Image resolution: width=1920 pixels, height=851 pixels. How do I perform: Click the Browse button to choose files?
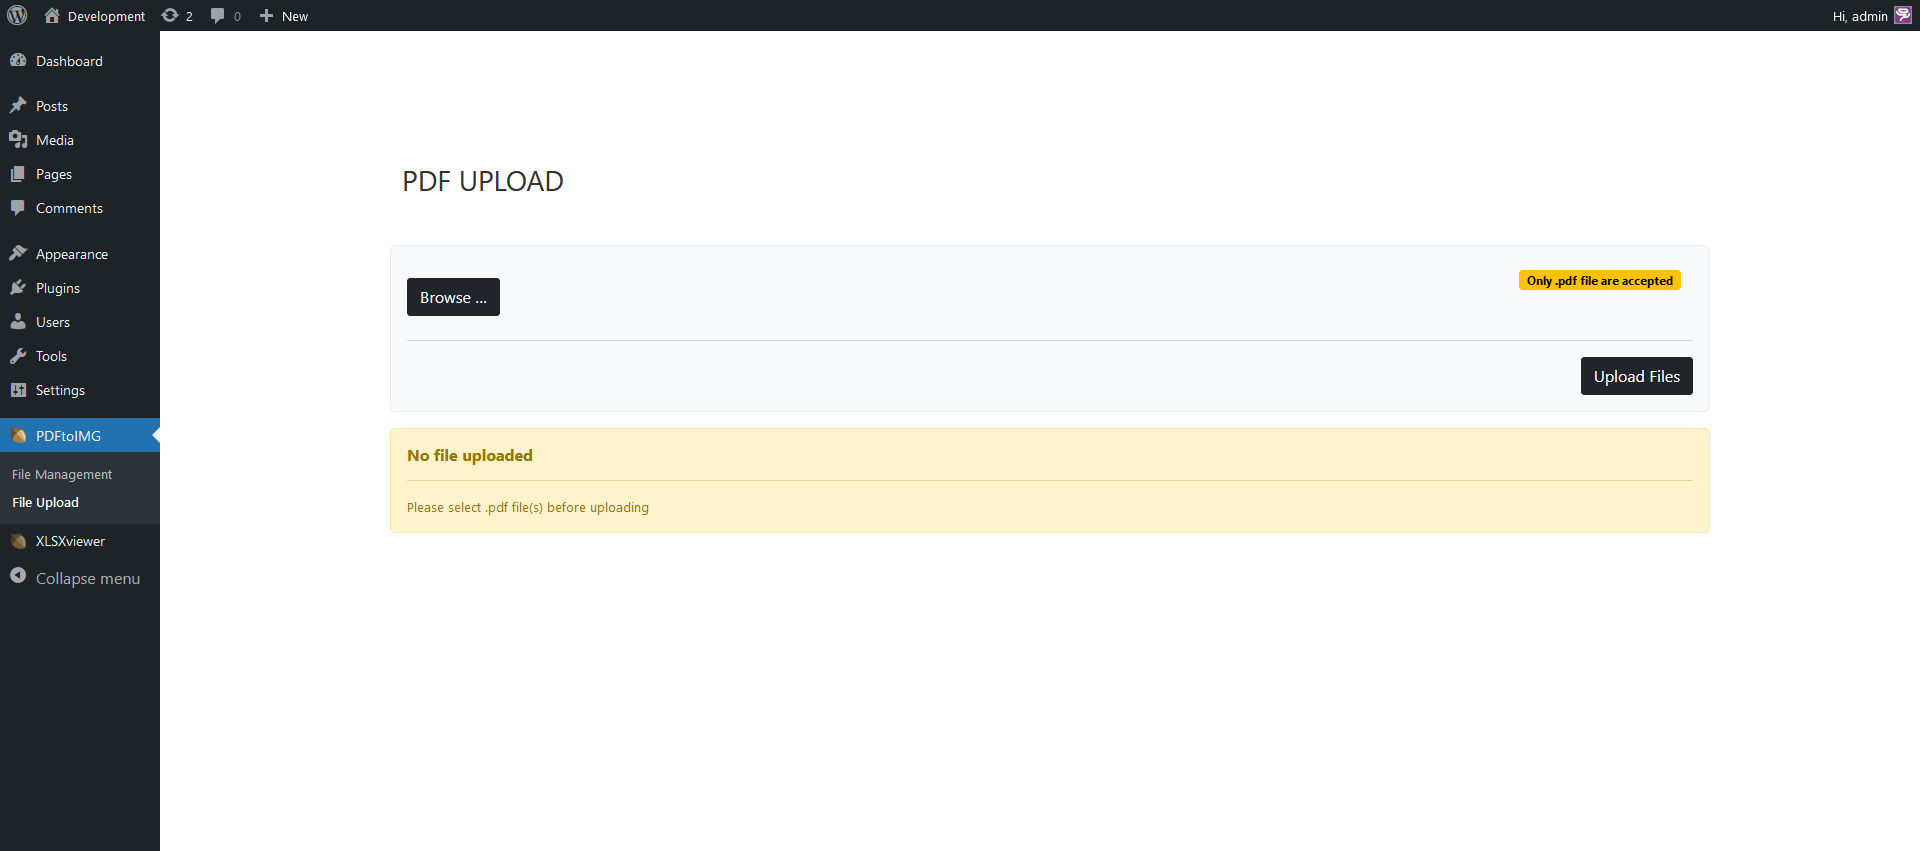pyautogui.click(x=453, y=297)
